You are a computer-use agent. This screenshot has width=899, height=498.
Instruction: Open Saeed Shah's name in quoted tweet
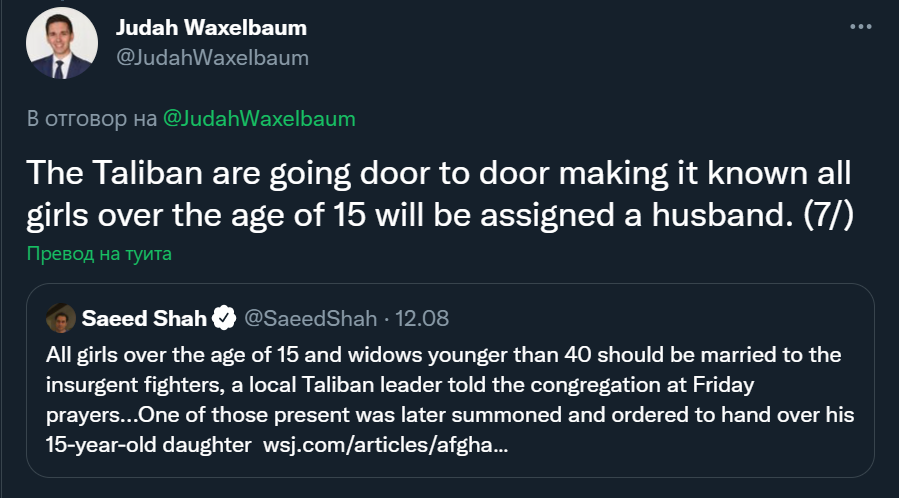coord(144,318)
